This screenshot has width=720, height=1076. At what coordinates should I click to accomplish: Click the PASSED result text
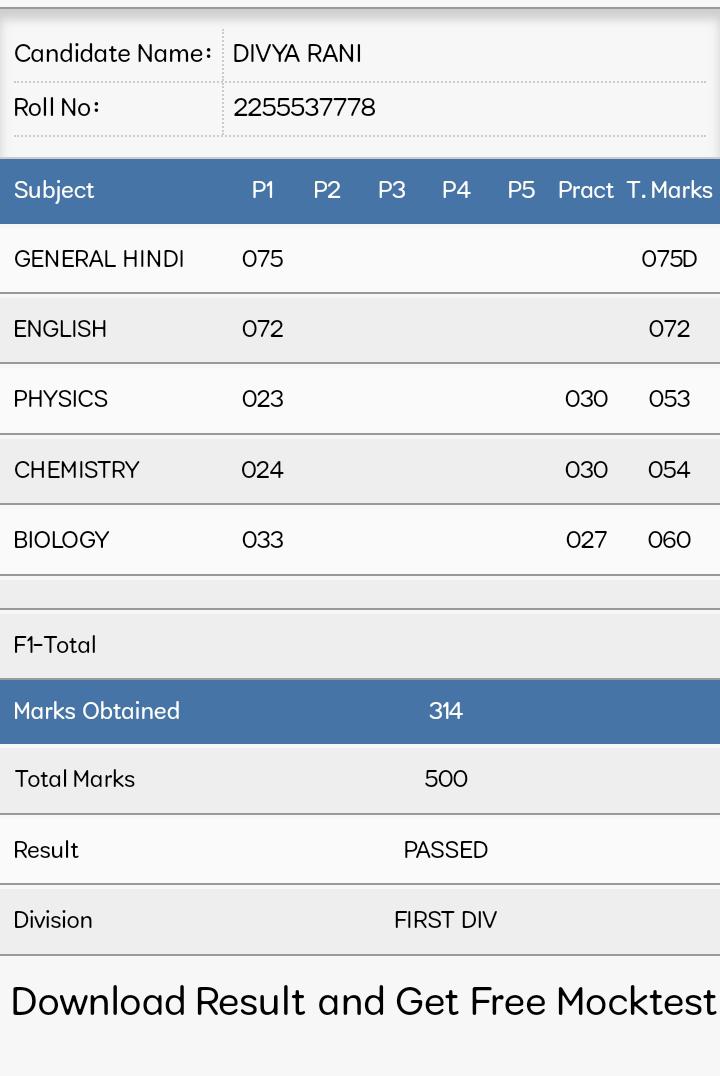(x=445, y=850)
